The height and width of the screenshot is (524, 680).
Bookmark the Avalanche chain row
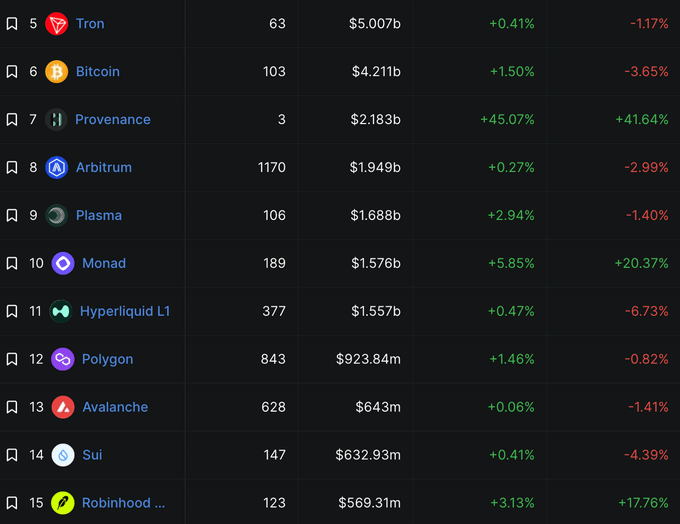pos(12,407)
